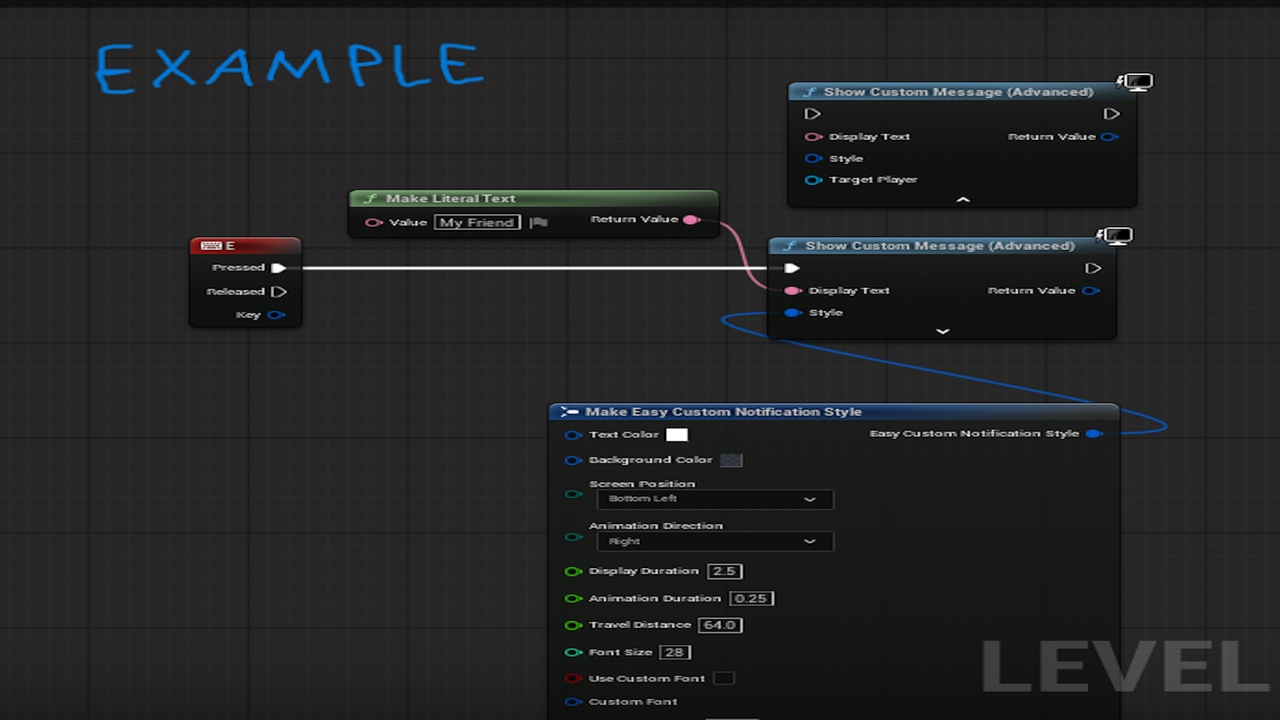
Task: Click the Background Color swatch
Action: [731, 460]
